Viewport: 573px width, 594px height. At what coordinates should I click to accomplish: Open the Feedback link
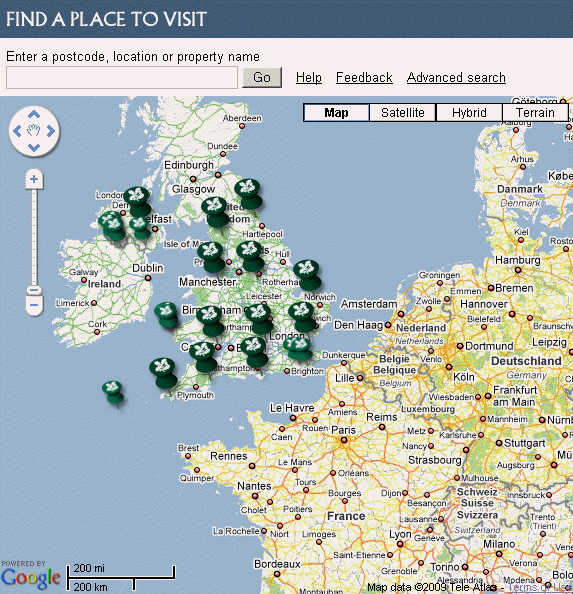coord(364,78)
